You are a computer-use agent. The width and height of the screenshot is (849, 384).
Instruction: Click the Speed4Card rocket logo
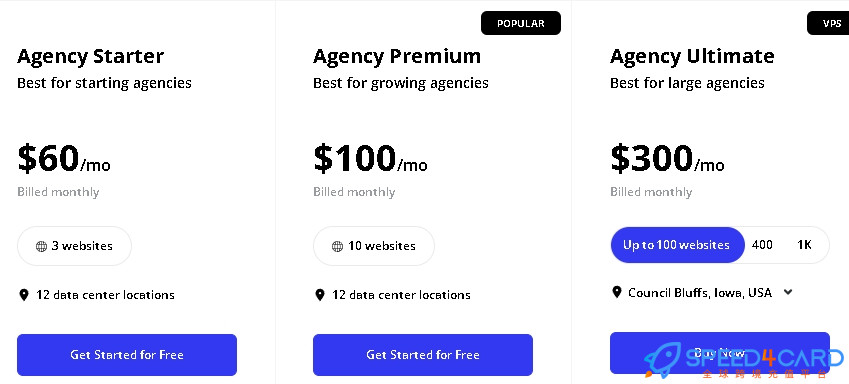(662, 359)
